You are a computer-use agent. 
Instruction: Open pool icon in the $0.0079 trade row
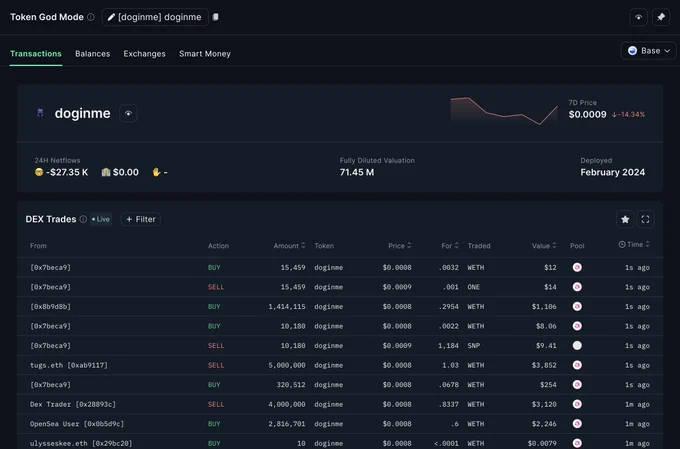coord(577,443)
